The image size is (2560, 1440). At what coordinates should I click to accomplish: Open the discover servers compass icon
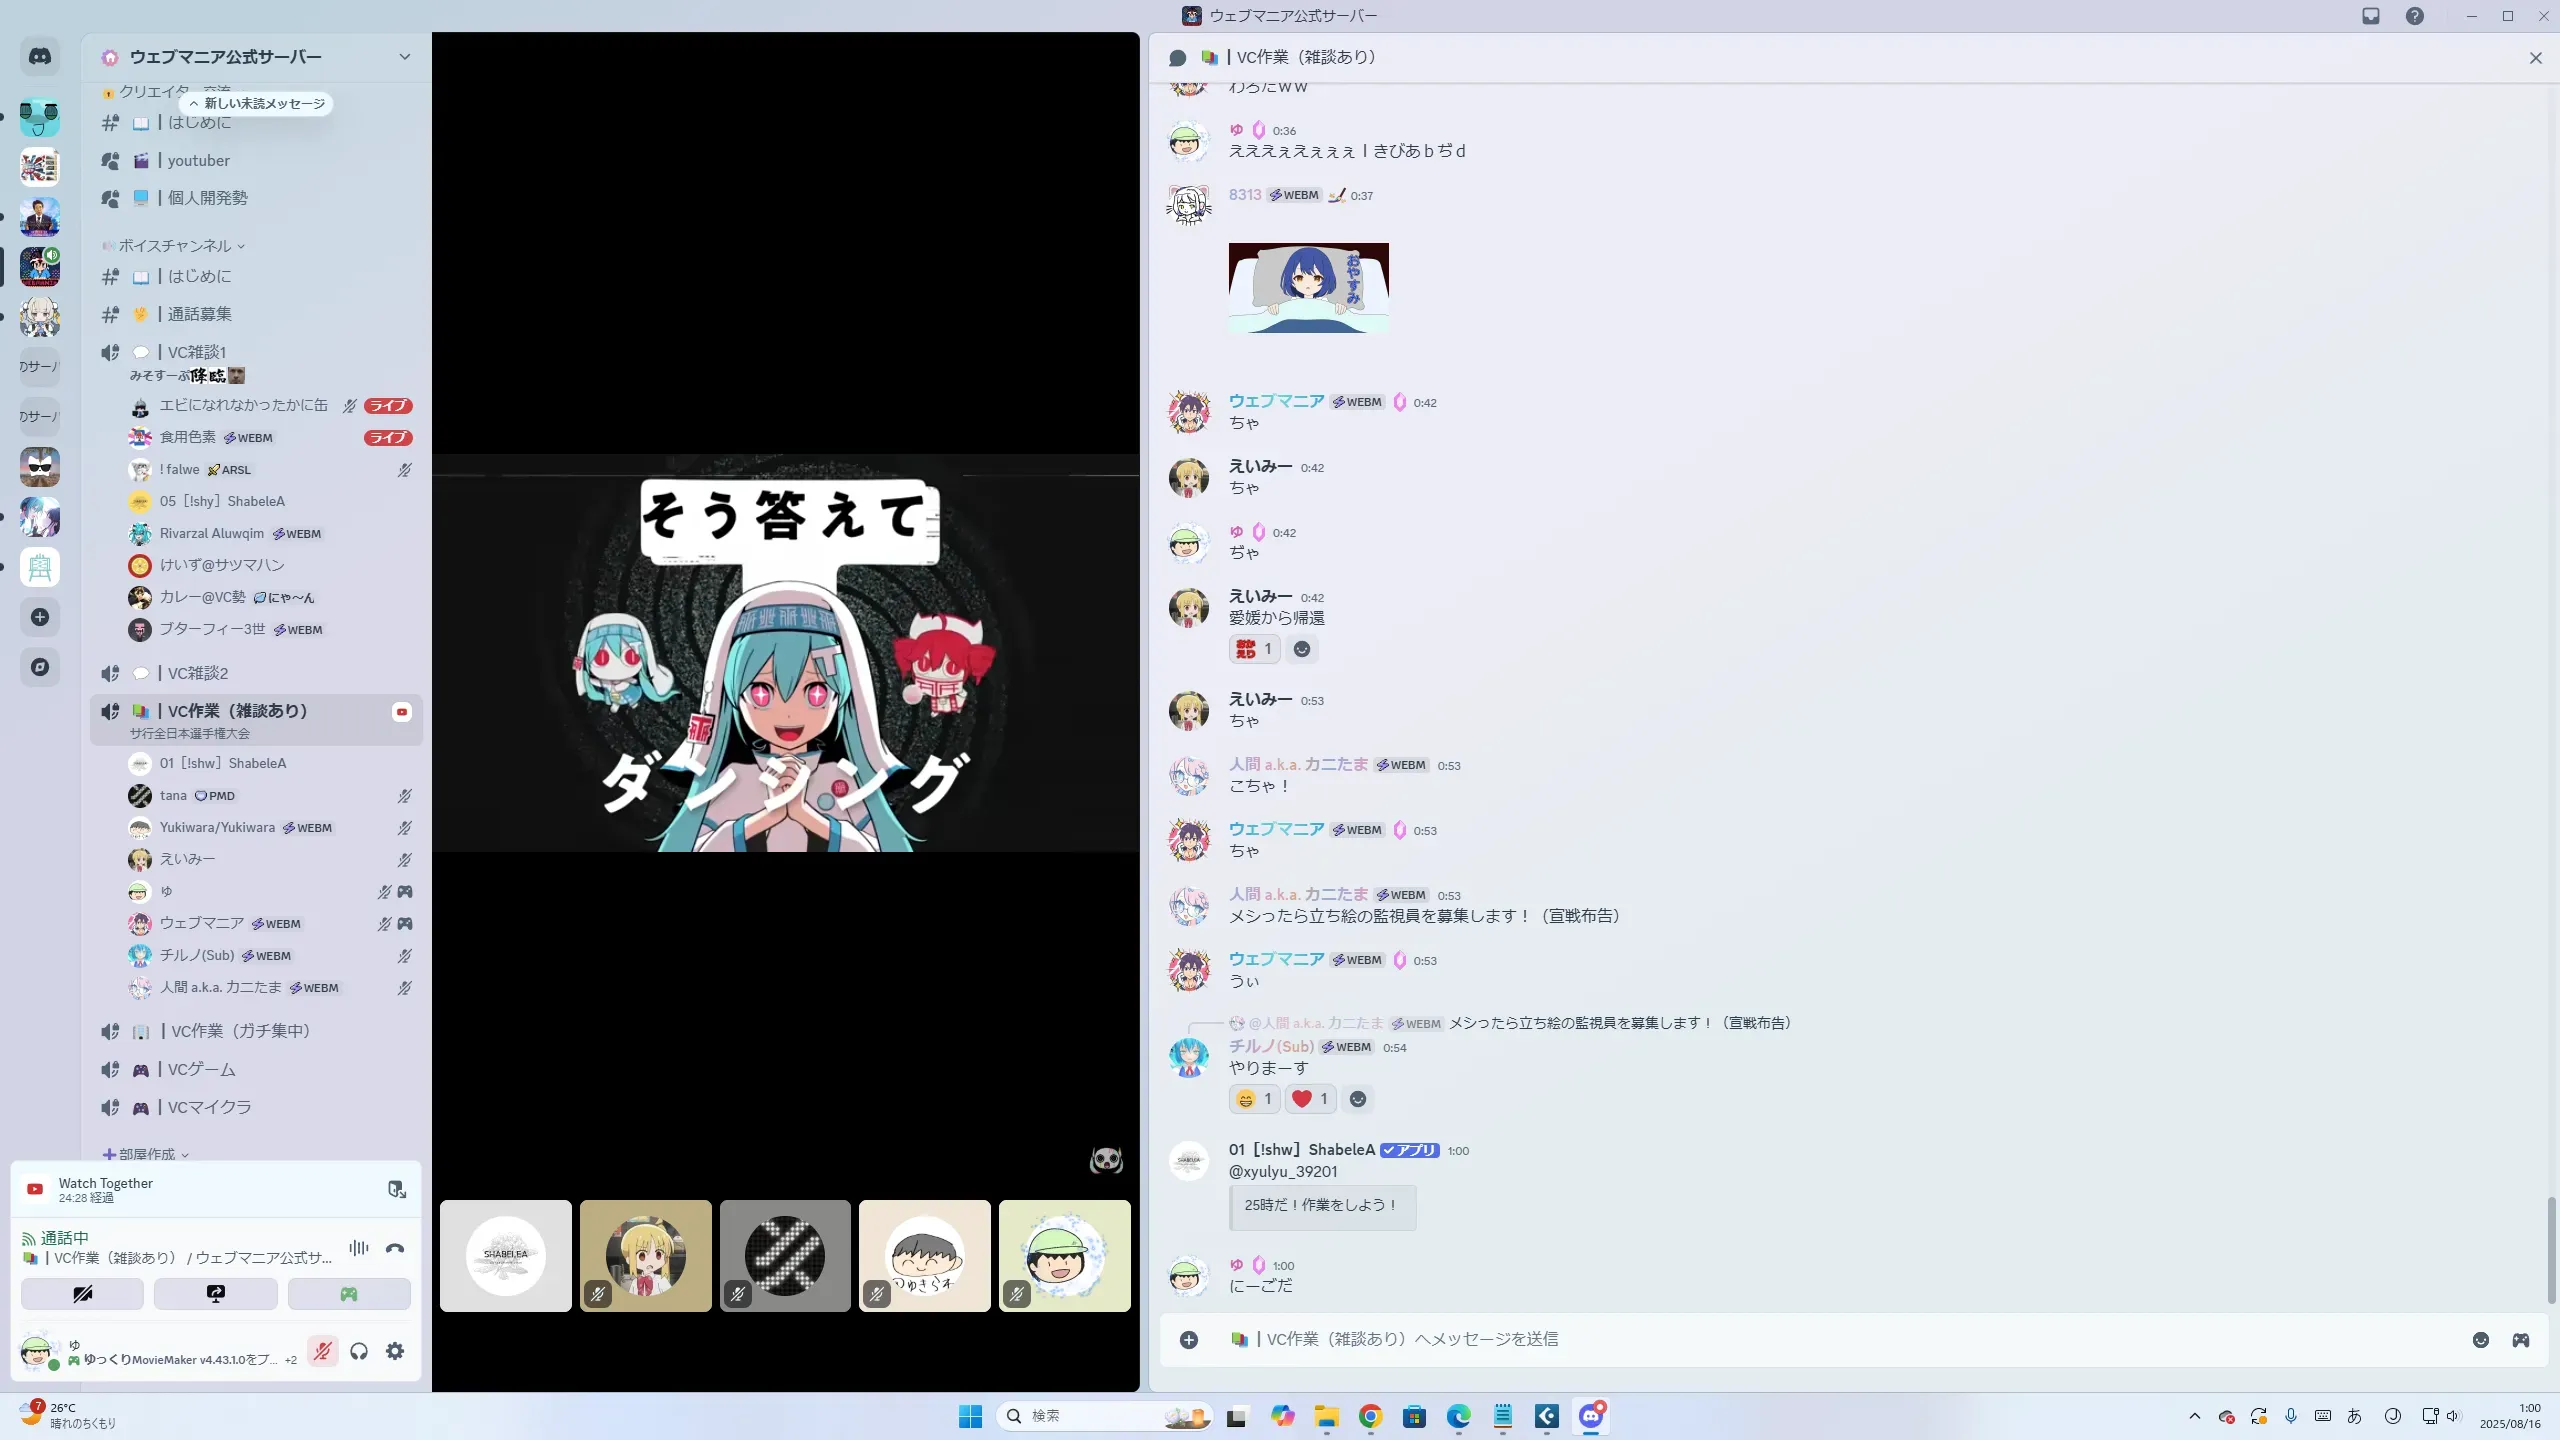40,667
